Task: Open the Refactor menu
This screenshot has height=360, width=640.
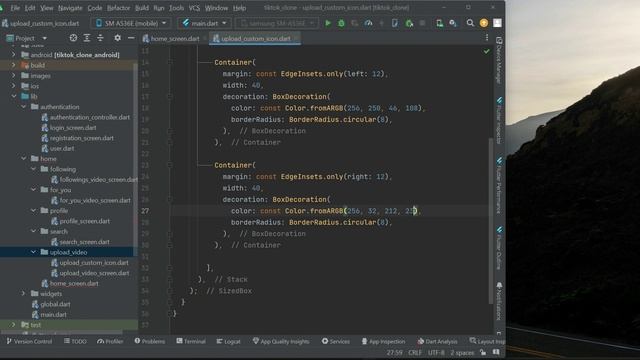Action: tap(118, 8)
